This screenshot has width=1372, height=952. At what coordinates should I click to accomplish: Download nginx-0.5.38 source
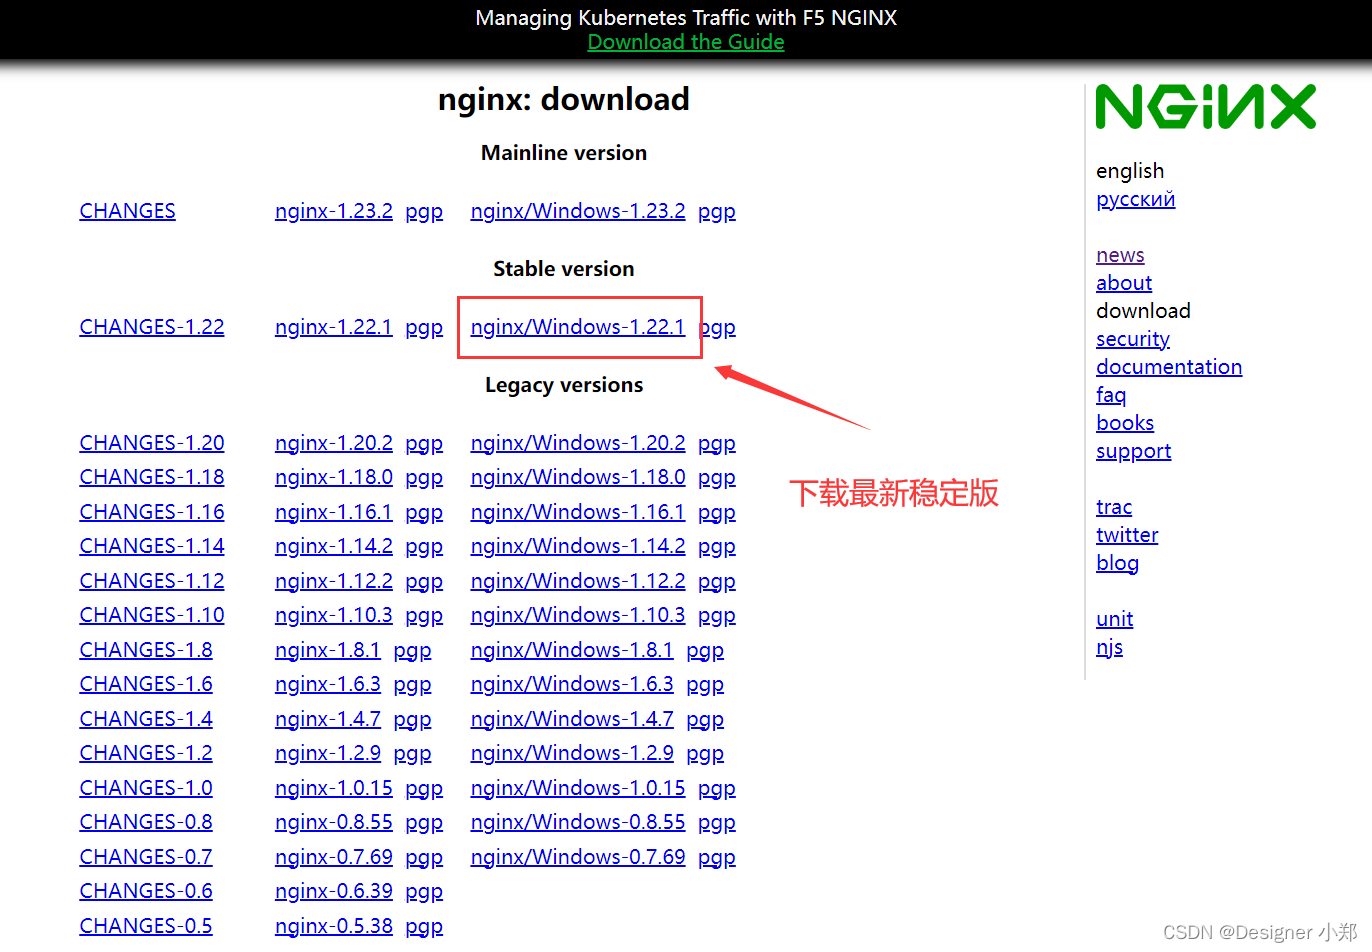pyautogui.click(x=334, y=926)
